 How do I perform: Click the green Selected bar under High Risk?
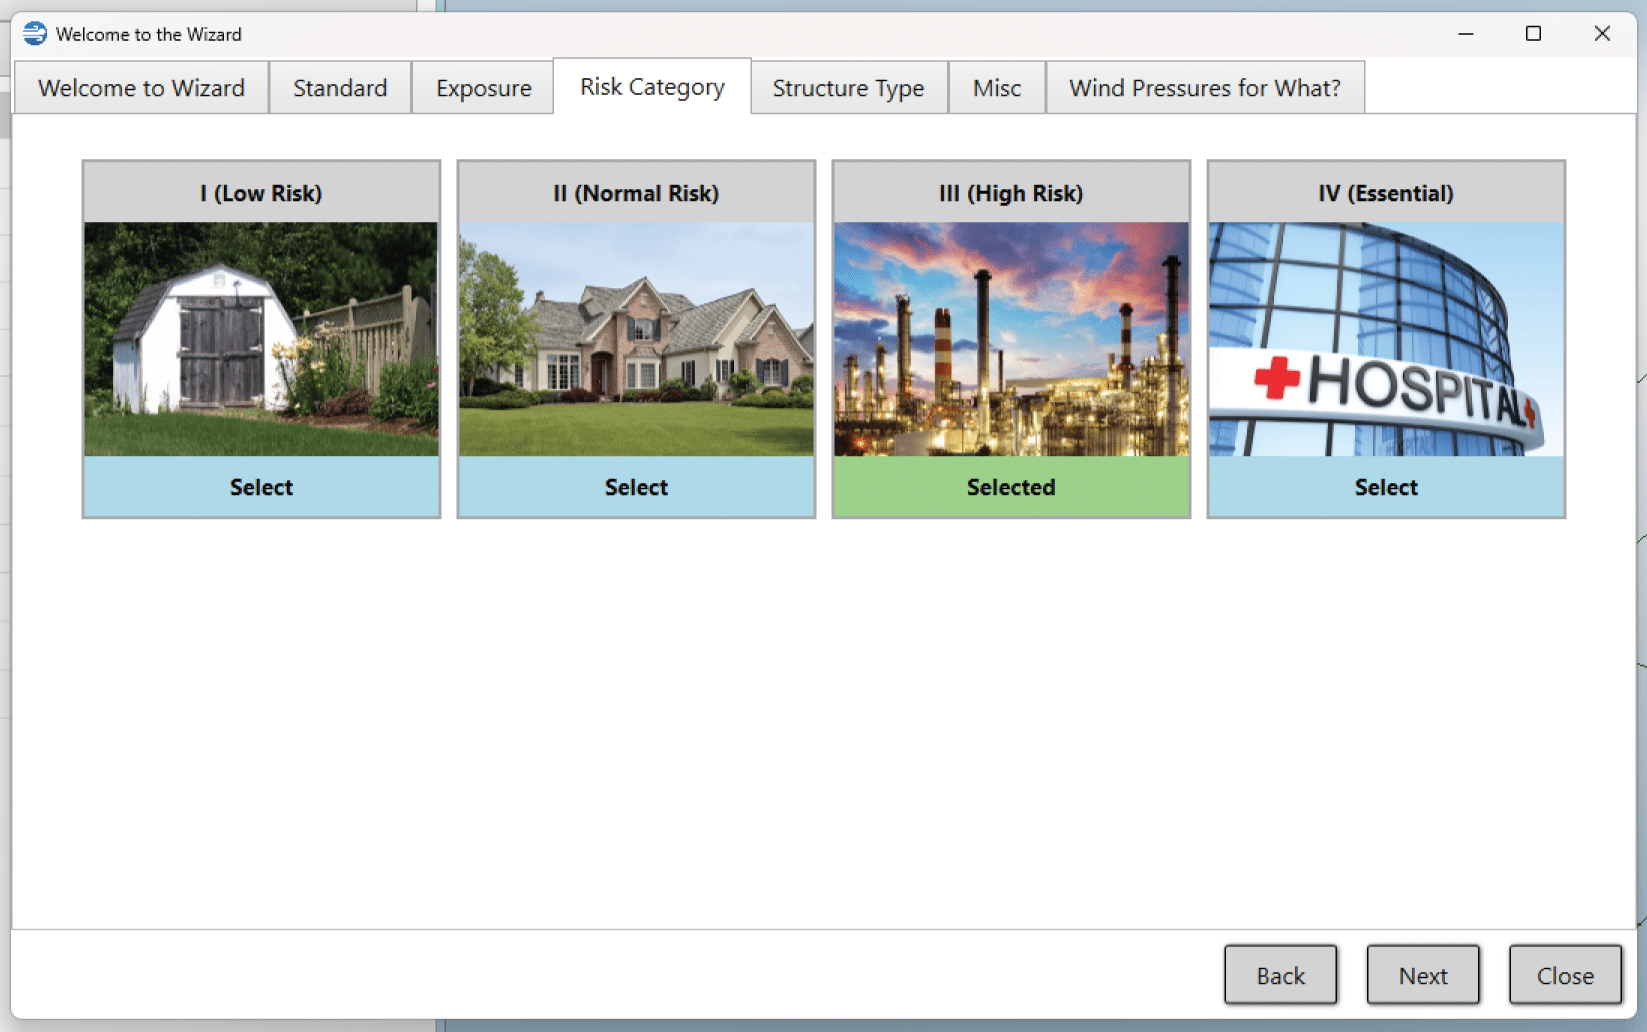point(1011,487)
